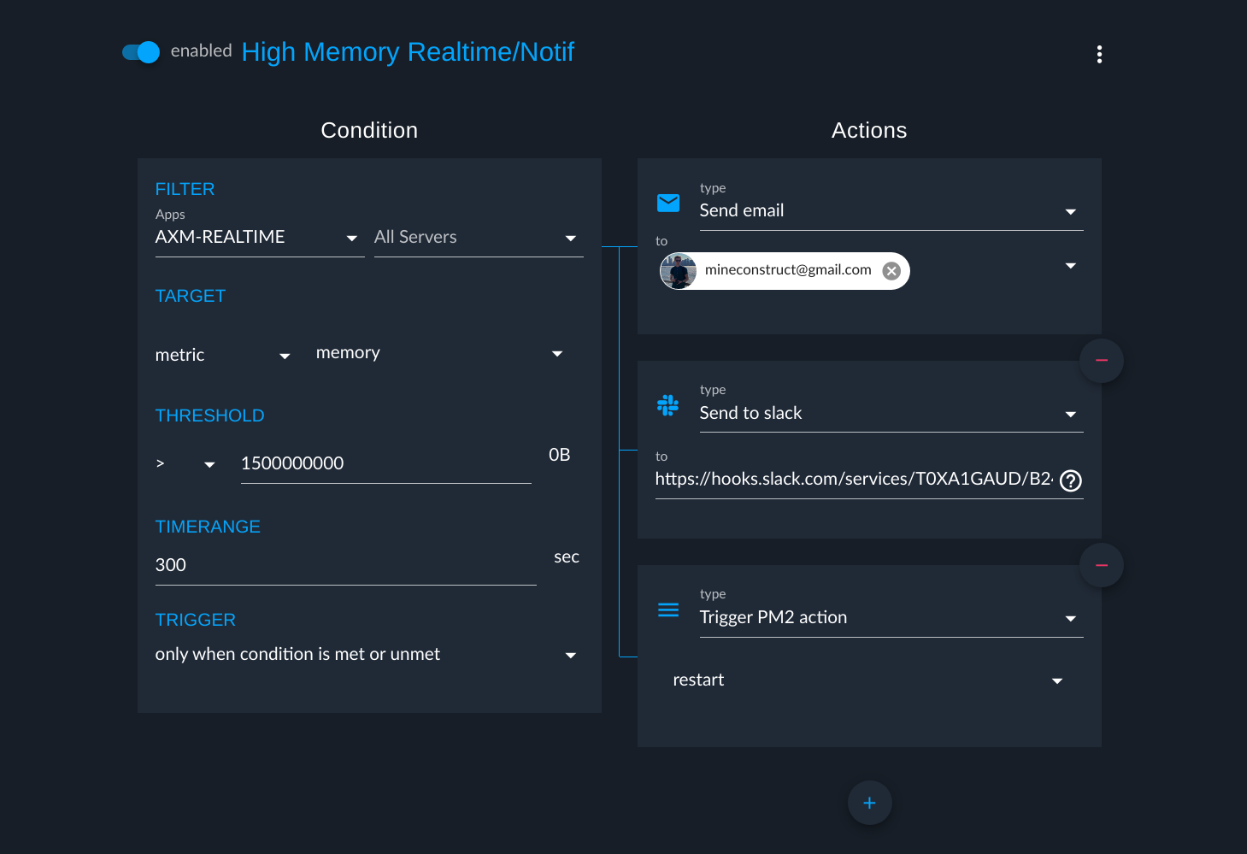
Task: Remove mineconstruct@gmail.com recipient chip
Action: point(892,271)
